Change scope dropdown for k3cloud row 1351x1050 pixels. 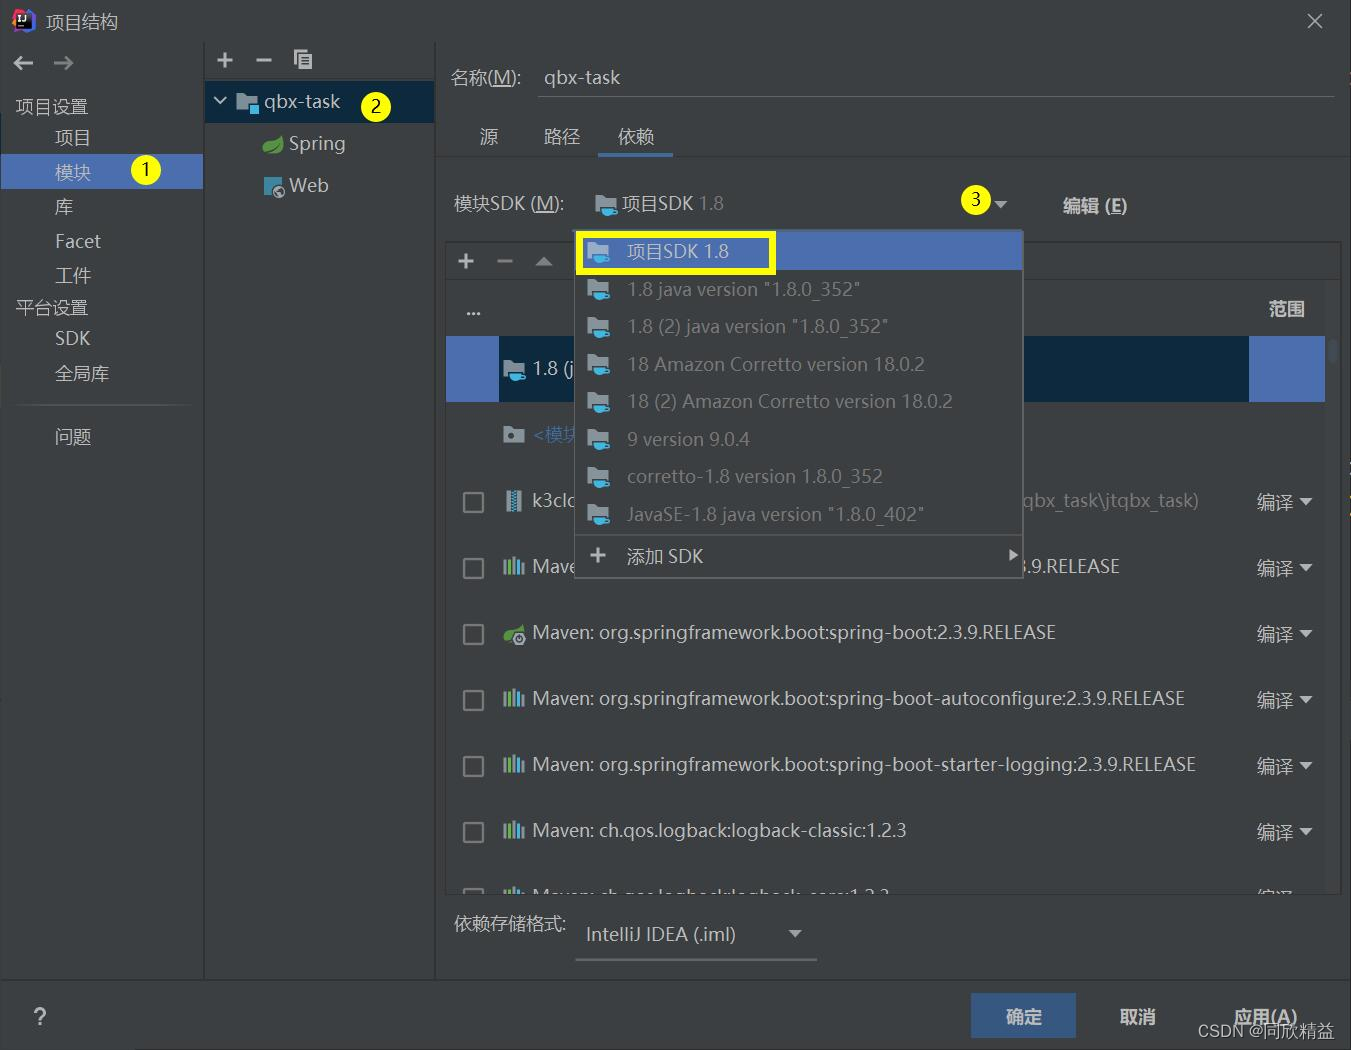(1284, 502)
